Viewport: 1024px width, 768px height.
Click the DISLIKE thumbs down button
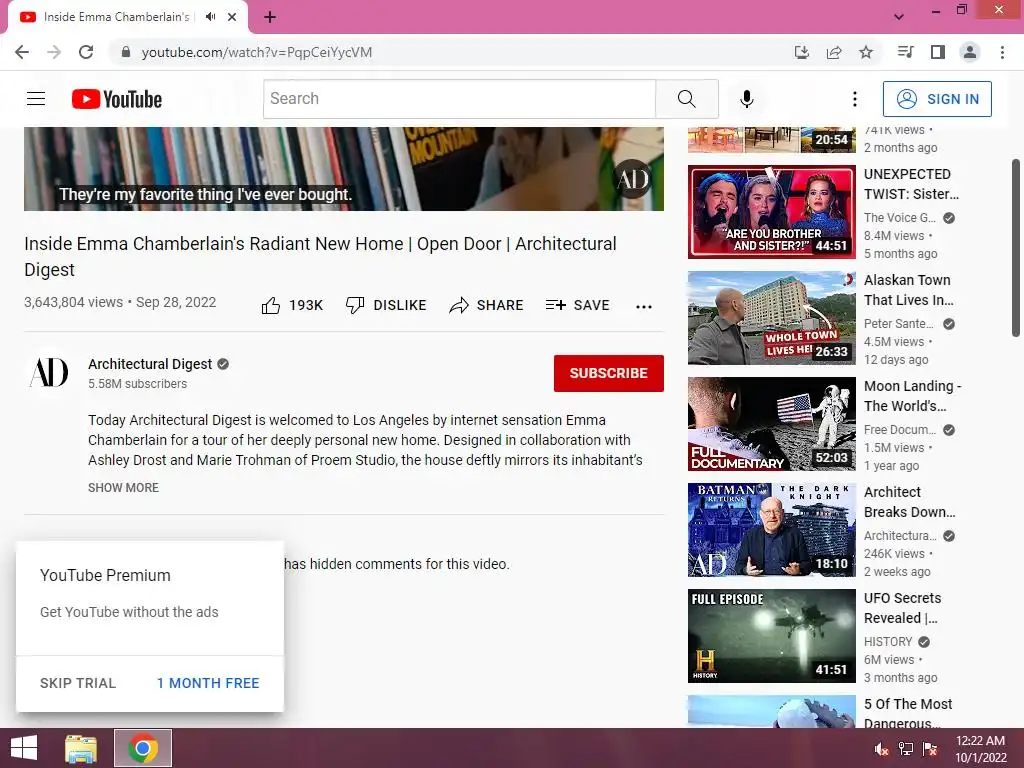tap(386, 305)
